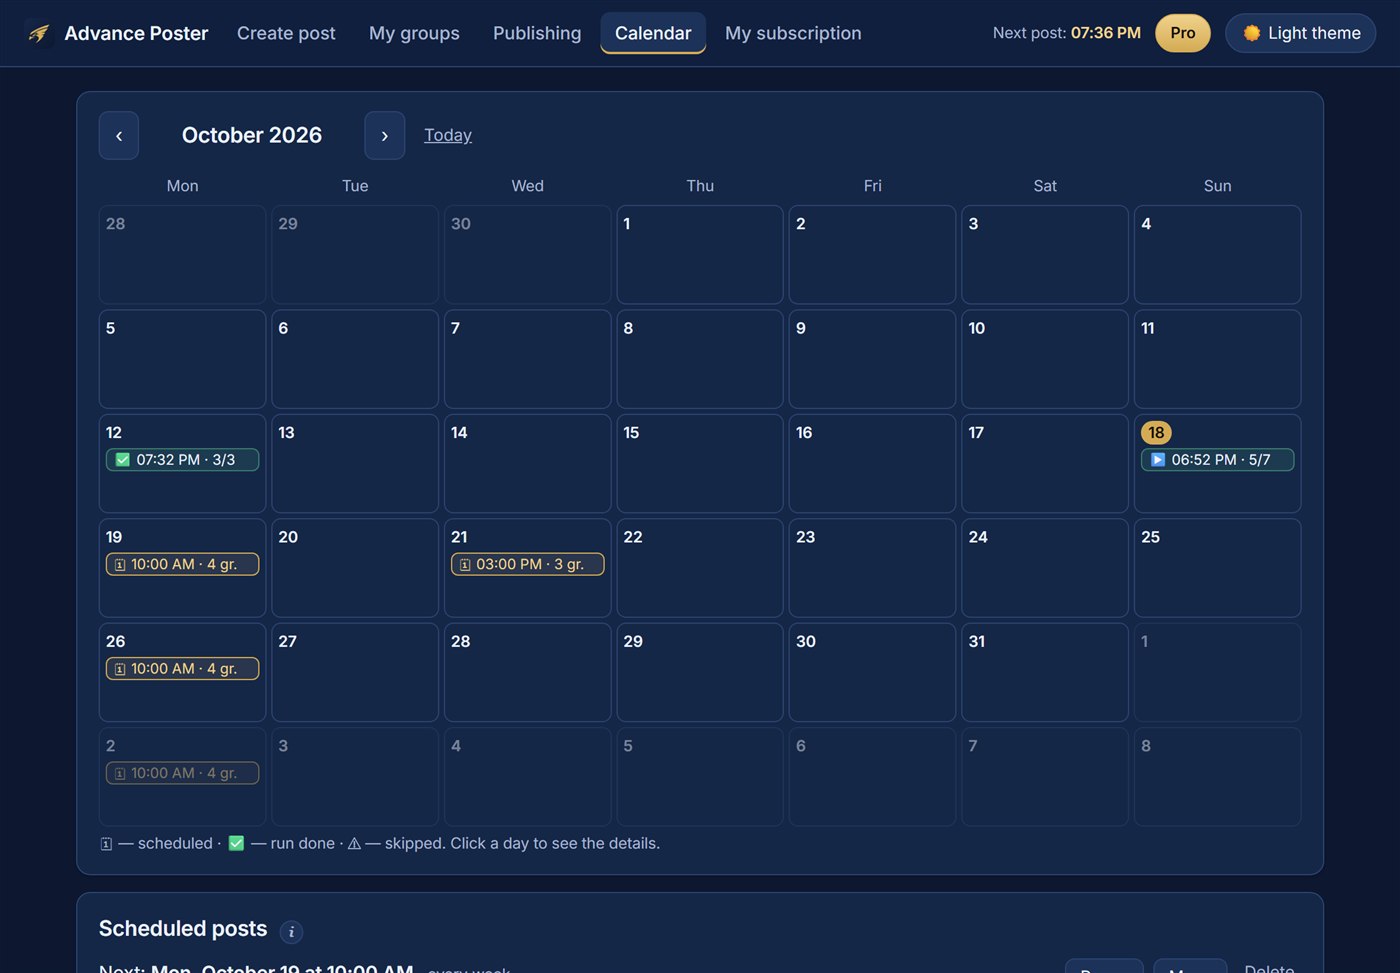
Task: Click the Sun weekday header
Action: point(1217,186)
